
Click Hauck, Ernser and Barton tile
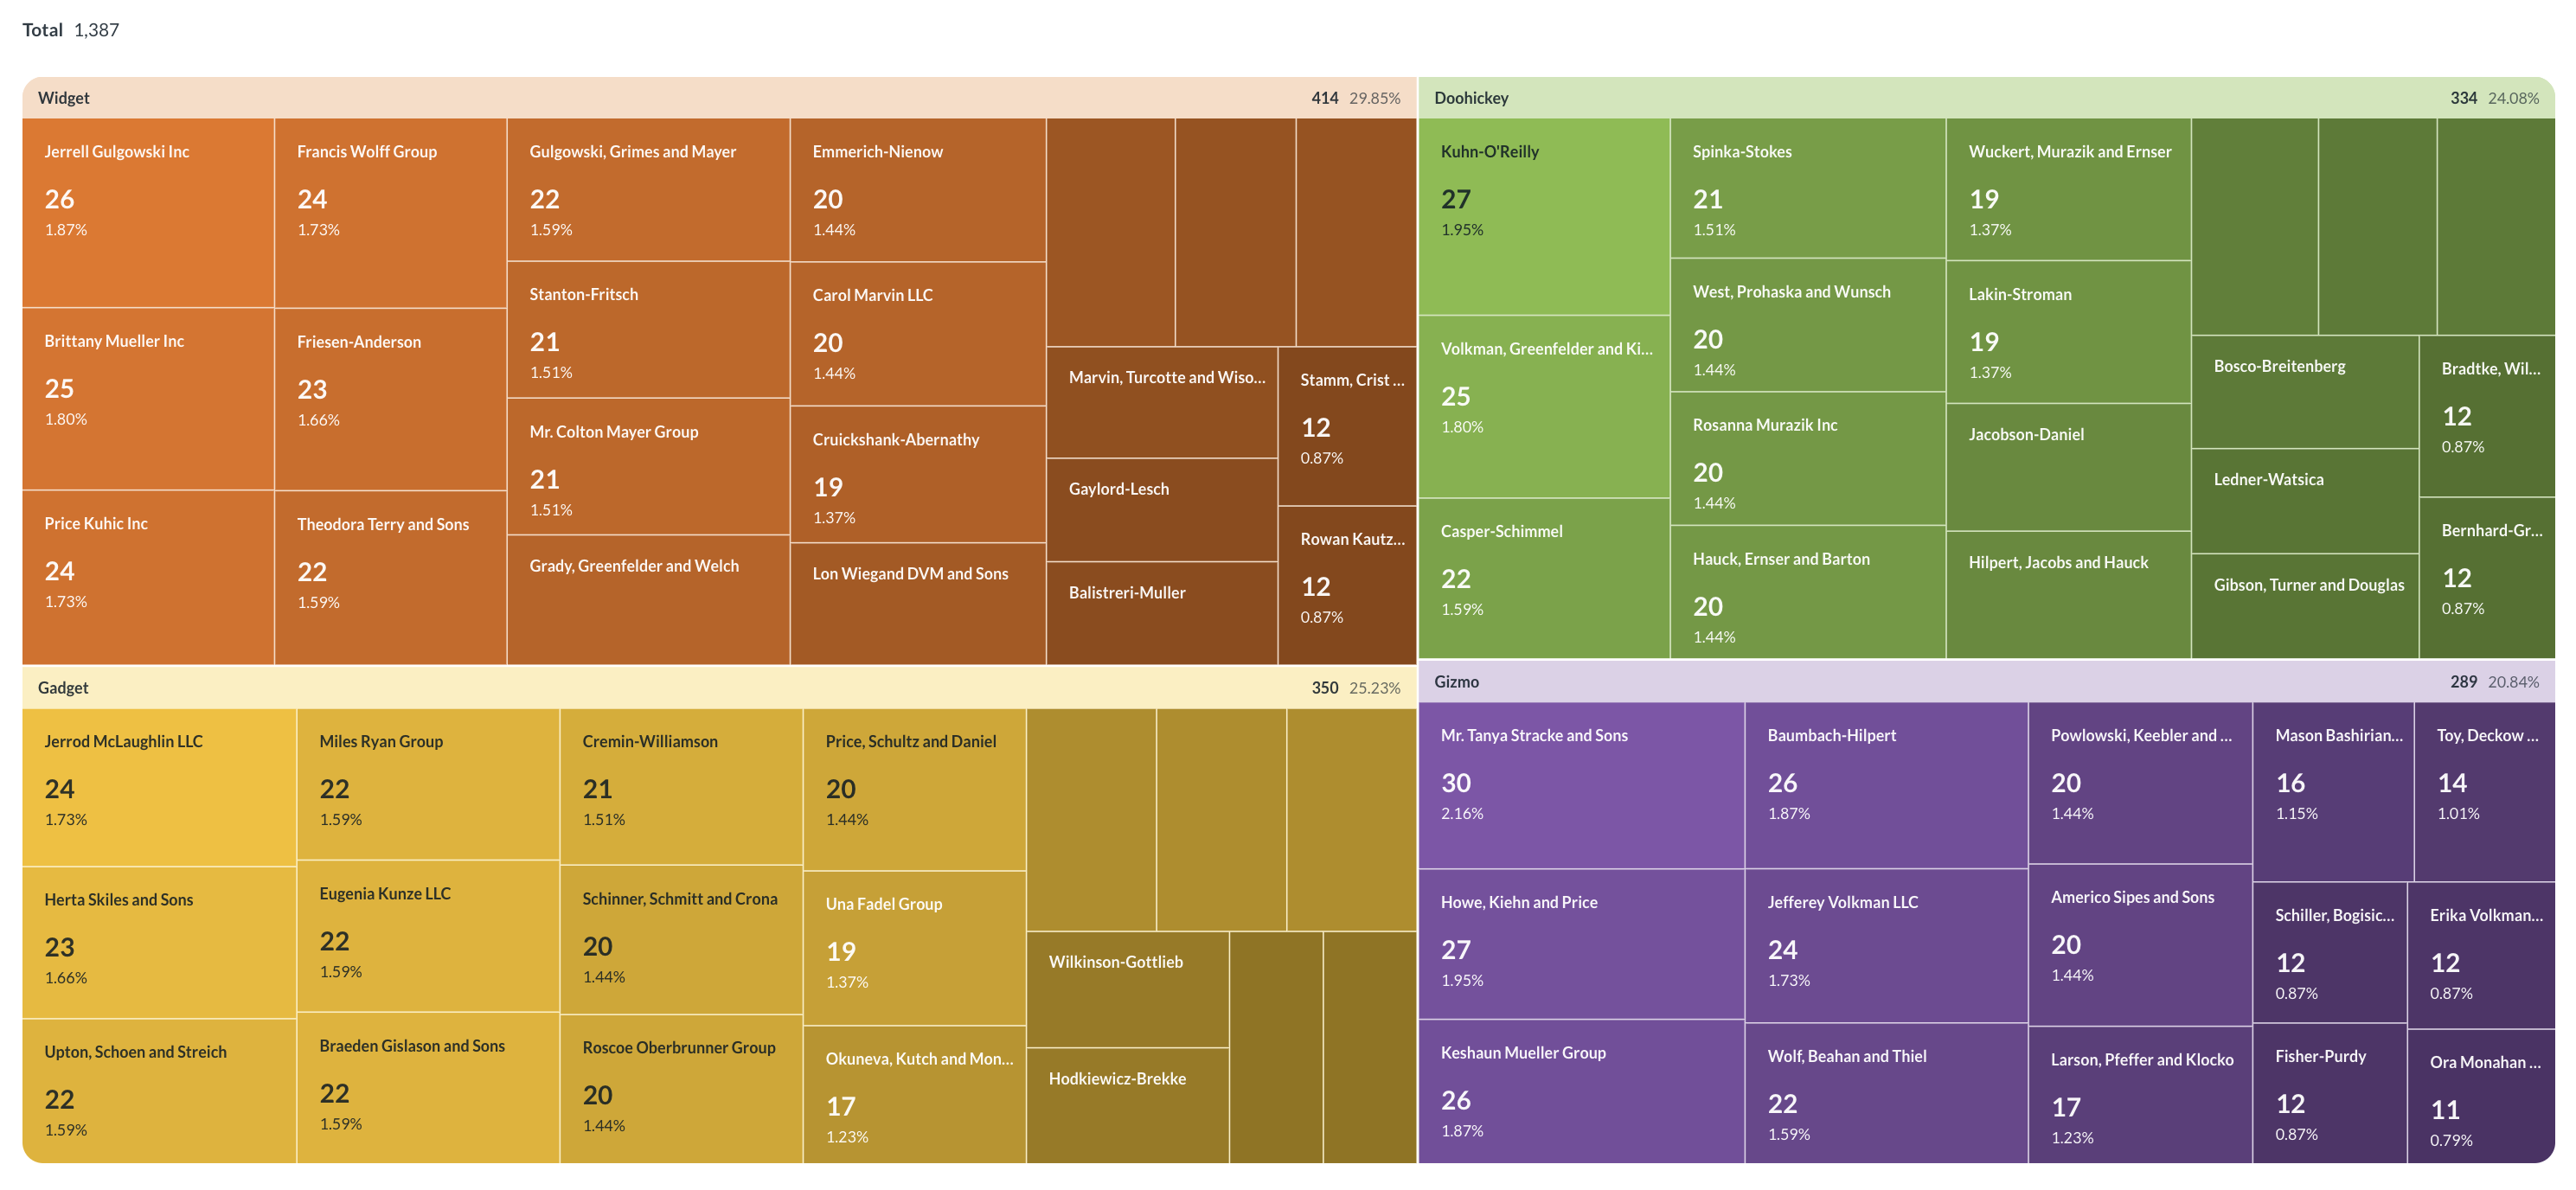click(1808, 592)
